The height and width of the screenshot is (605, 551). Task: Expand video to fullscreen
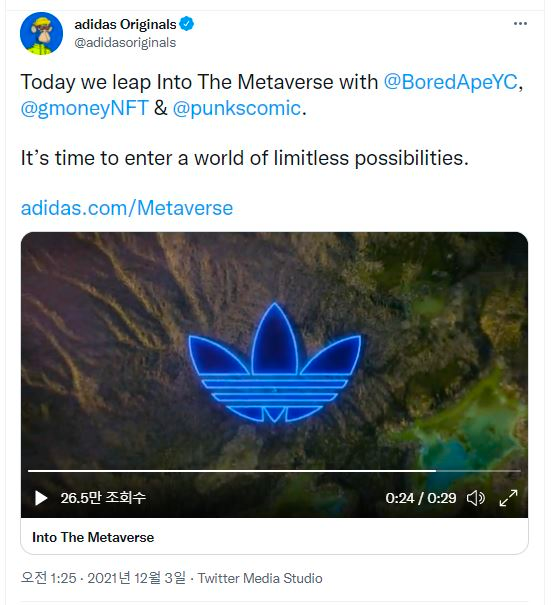508,498
